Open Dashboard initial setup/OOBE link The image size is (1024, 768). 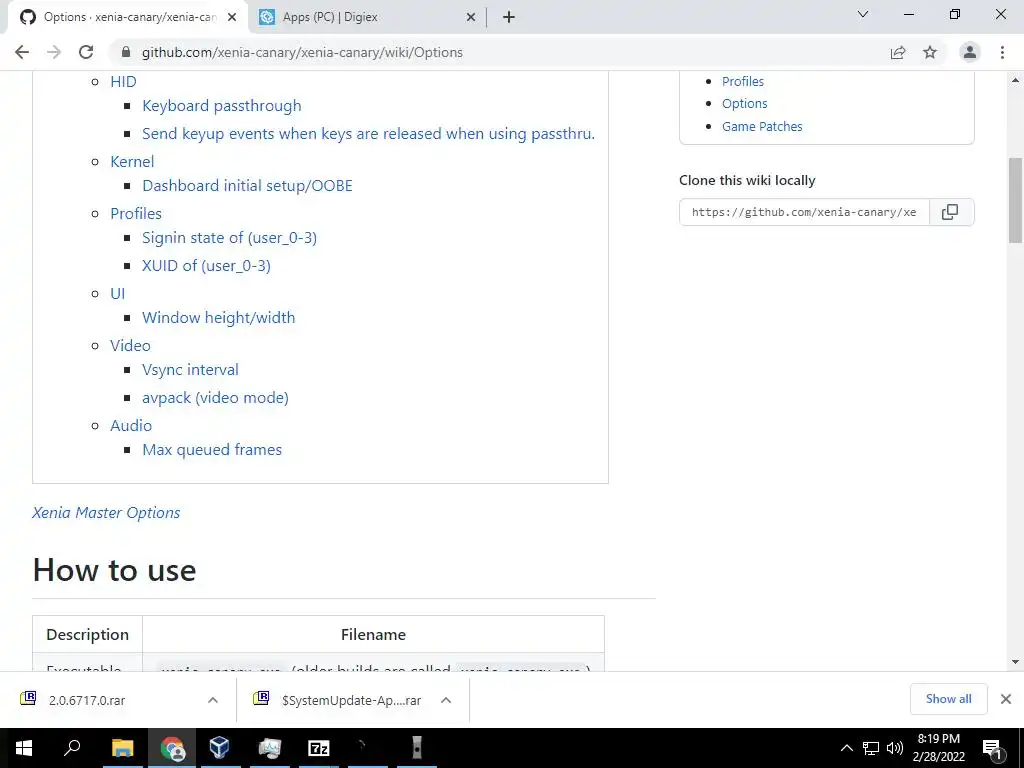(247, 185)
